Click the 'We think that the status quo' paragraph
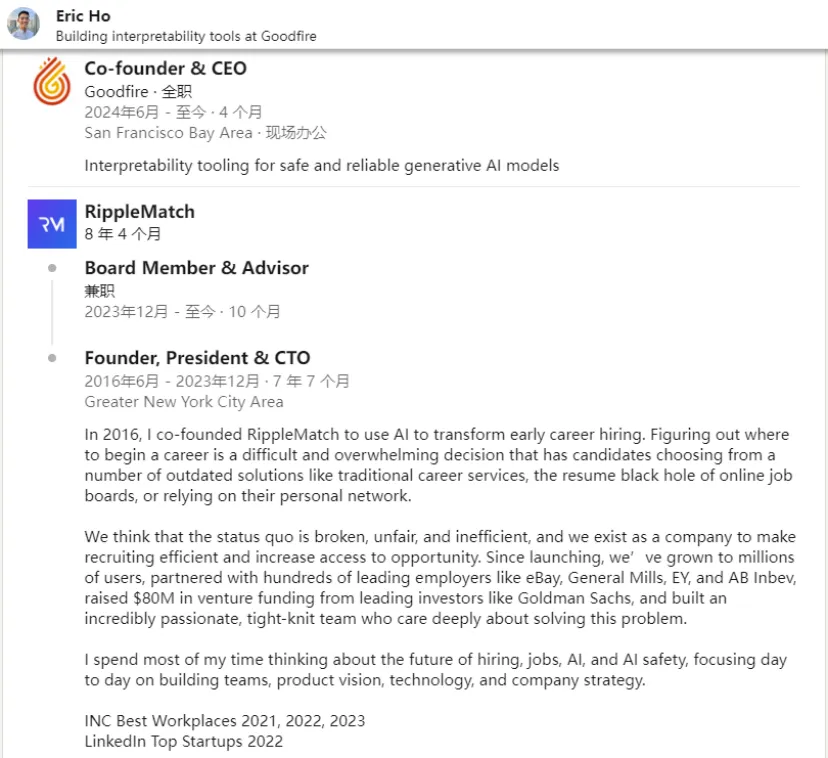Image resolution: width=828 pixels, height=758 pixels. point(440,577)
